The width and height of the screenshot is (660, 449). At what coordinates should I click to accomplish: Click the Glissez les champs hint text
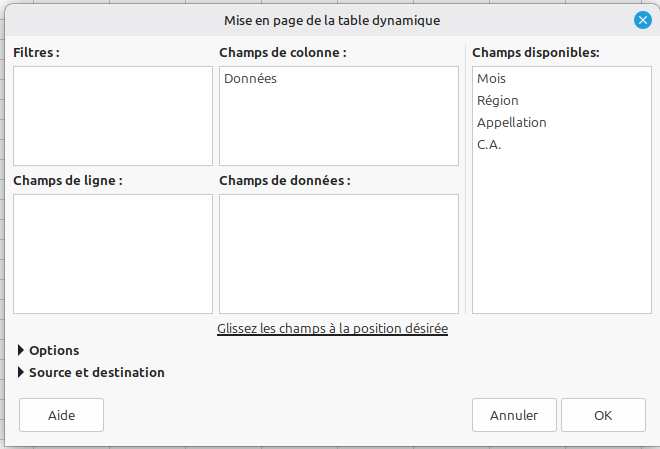point(333,328)
